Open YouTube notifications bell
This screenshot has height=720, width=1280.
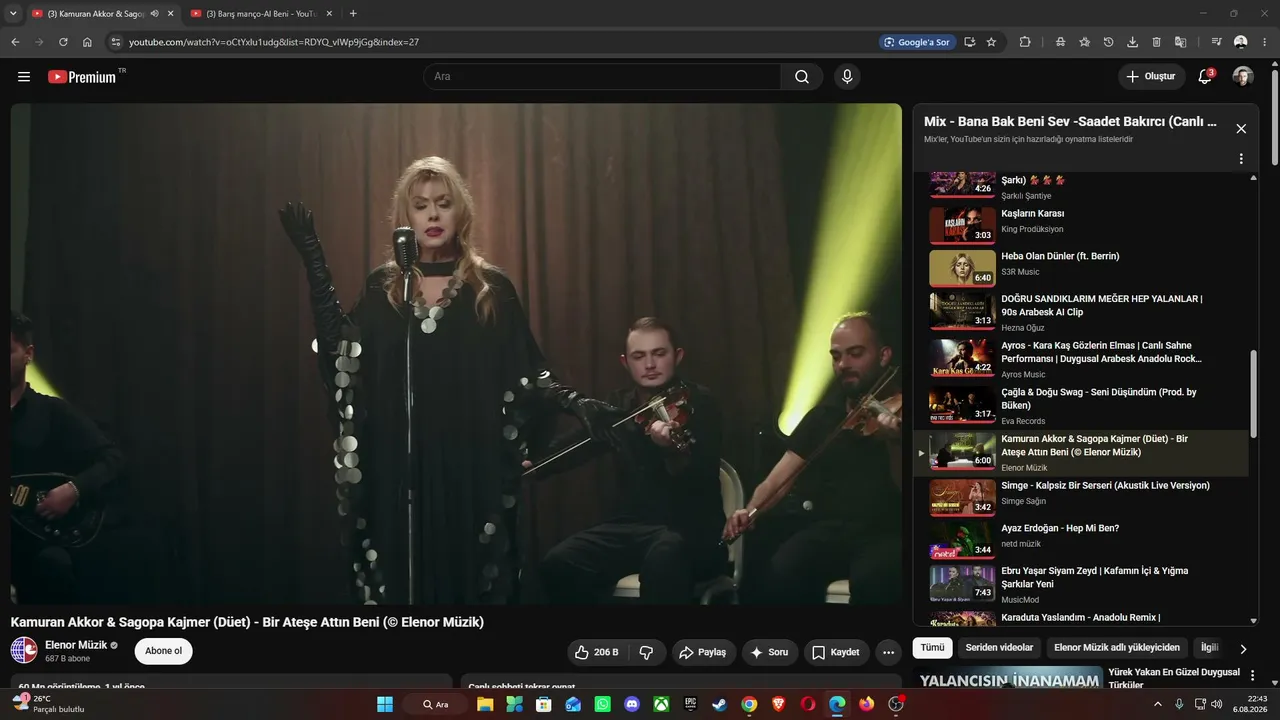[x=1206, y=77]
